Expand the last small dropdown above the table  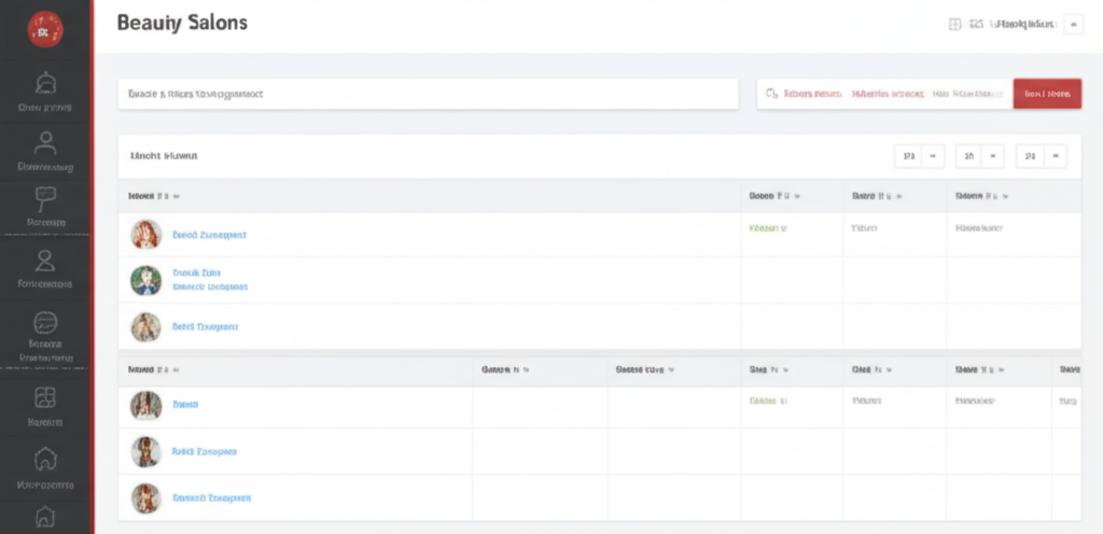[1041, 156]
